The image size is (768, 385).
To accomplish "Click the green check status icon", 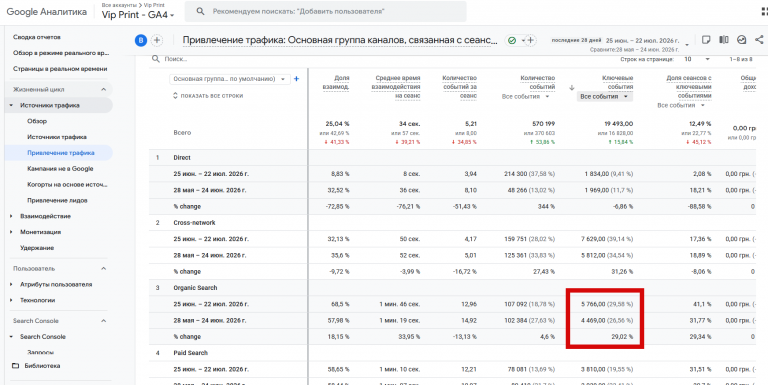I will (x=512, y=41).
